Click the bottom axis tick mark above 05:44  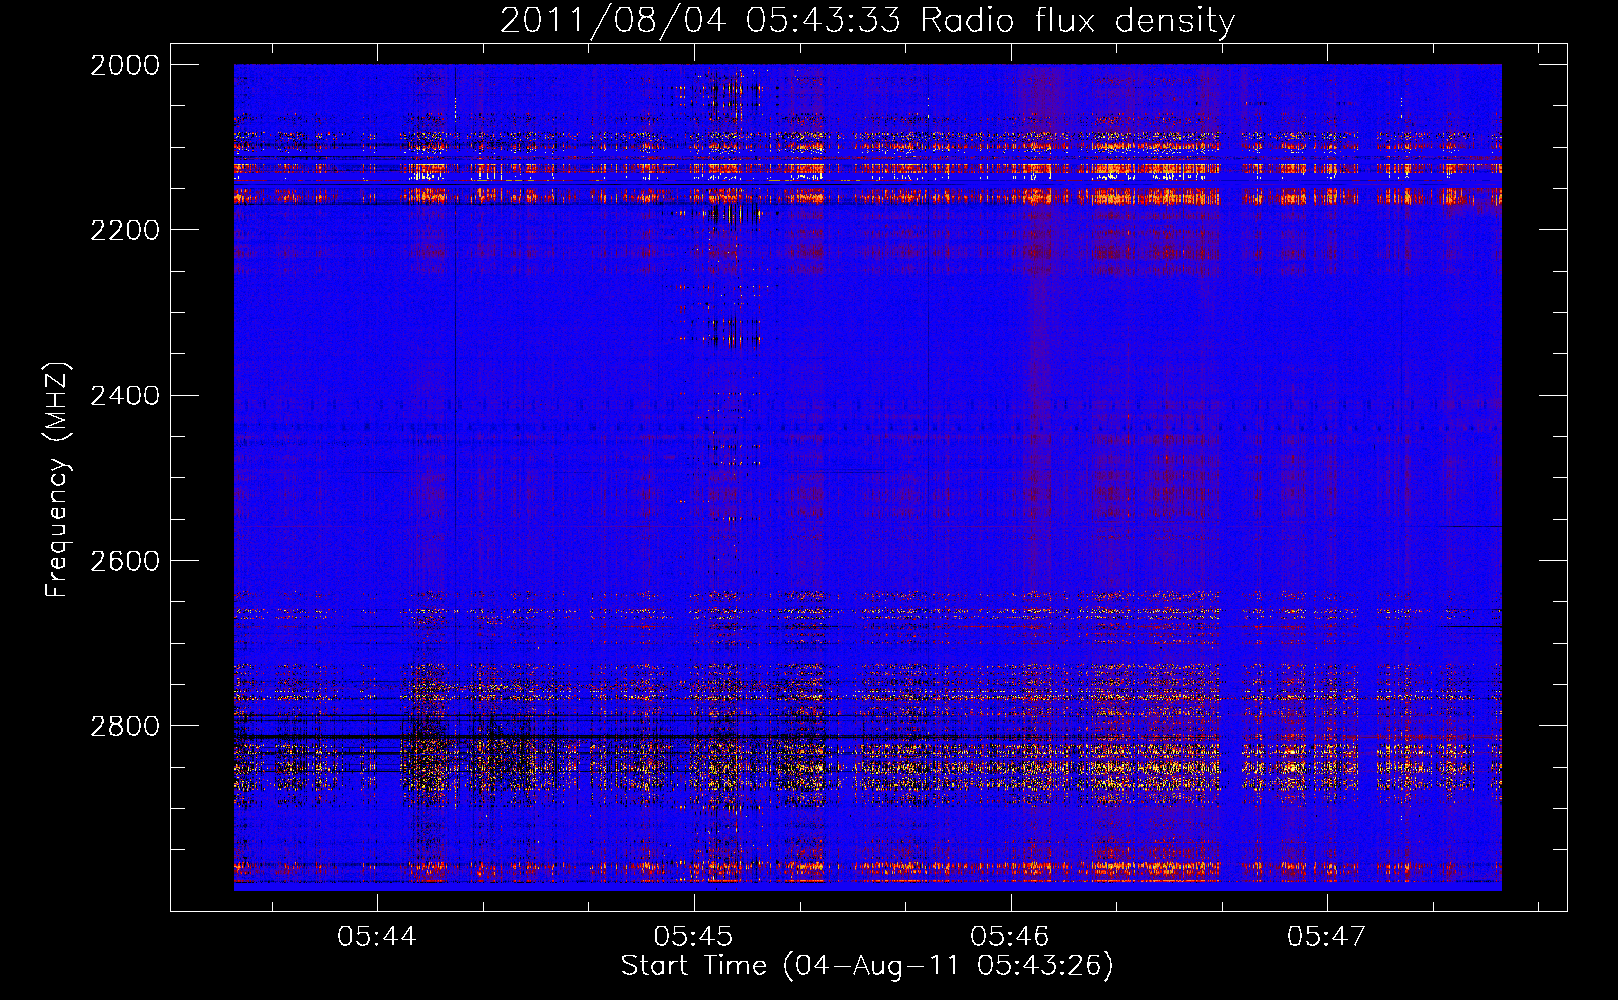[377, 901]
